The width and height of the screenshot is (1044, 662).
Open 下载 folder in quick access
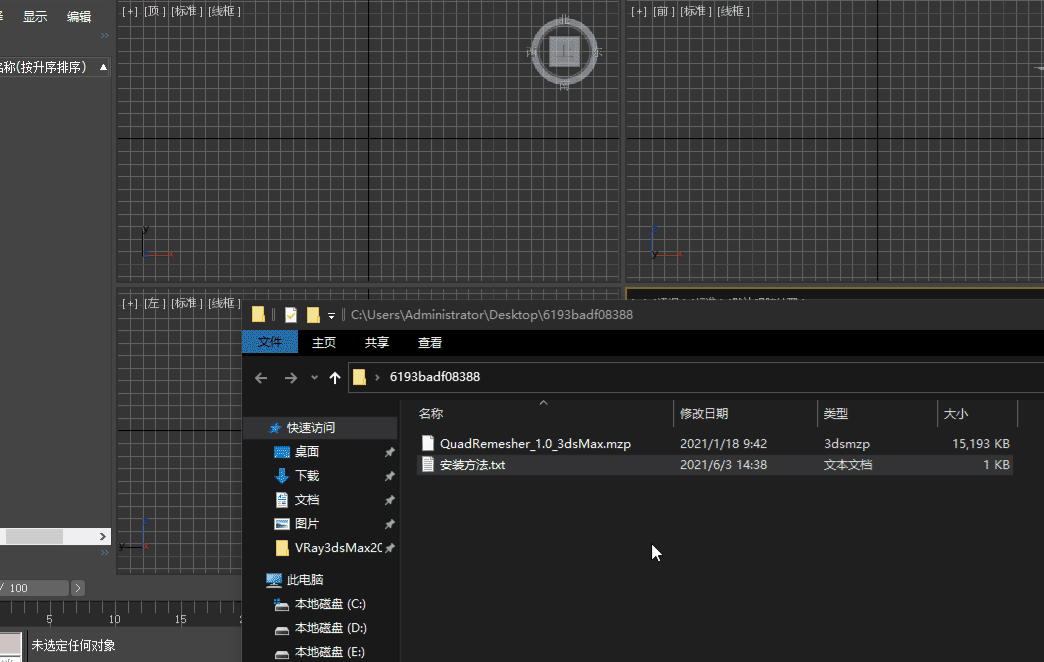pyautogui.click(x=307, y=476)
